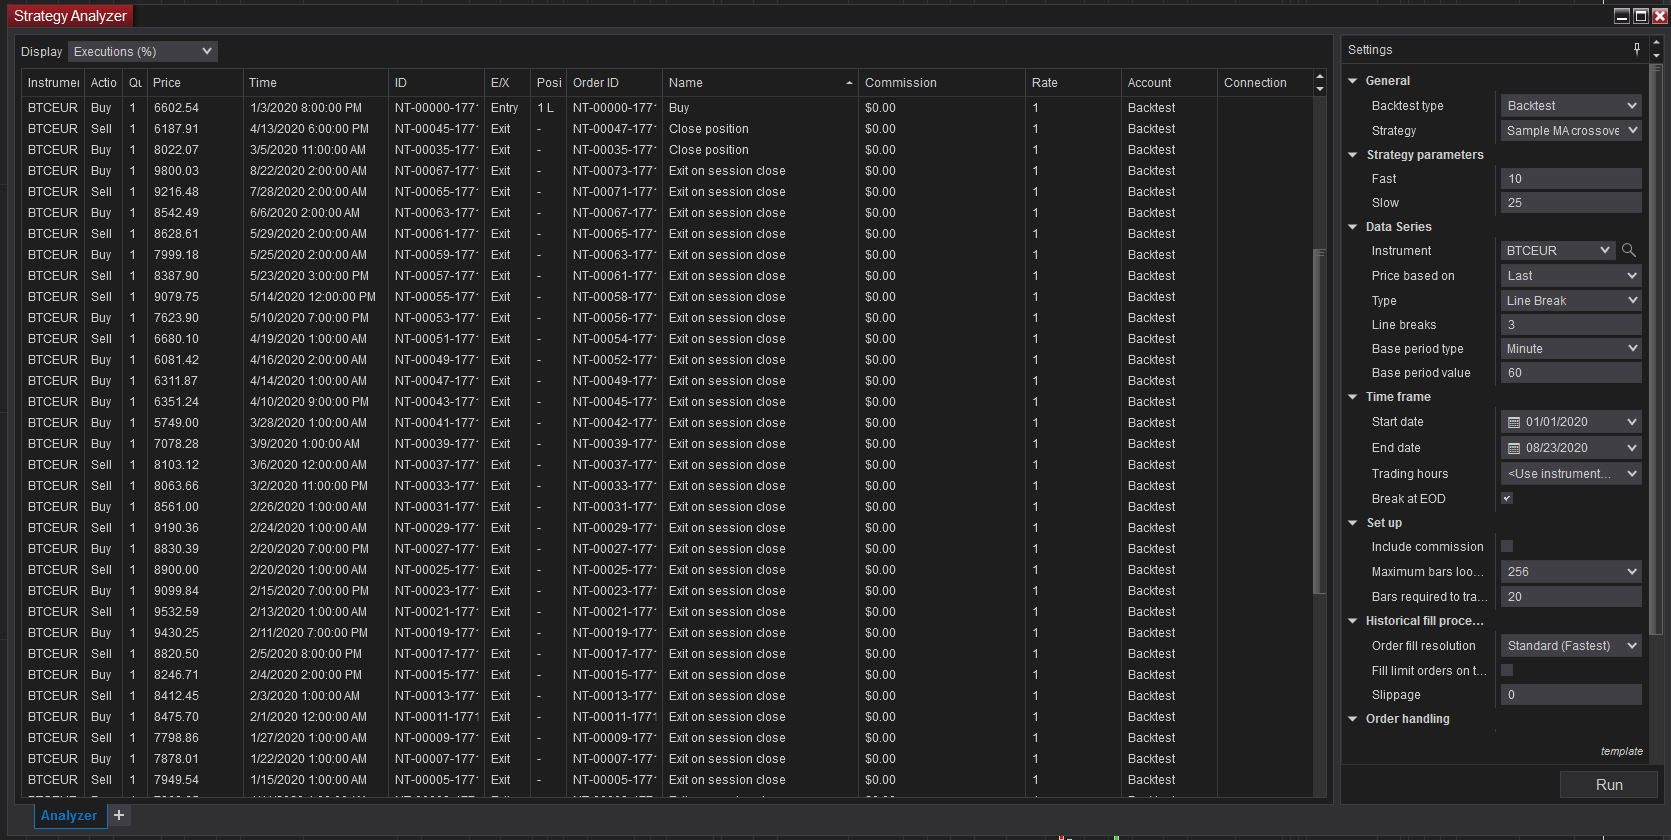Collapse the Historical fill processing section
The height and width of the screenshot is (840, 1671).
(1353, 621)
